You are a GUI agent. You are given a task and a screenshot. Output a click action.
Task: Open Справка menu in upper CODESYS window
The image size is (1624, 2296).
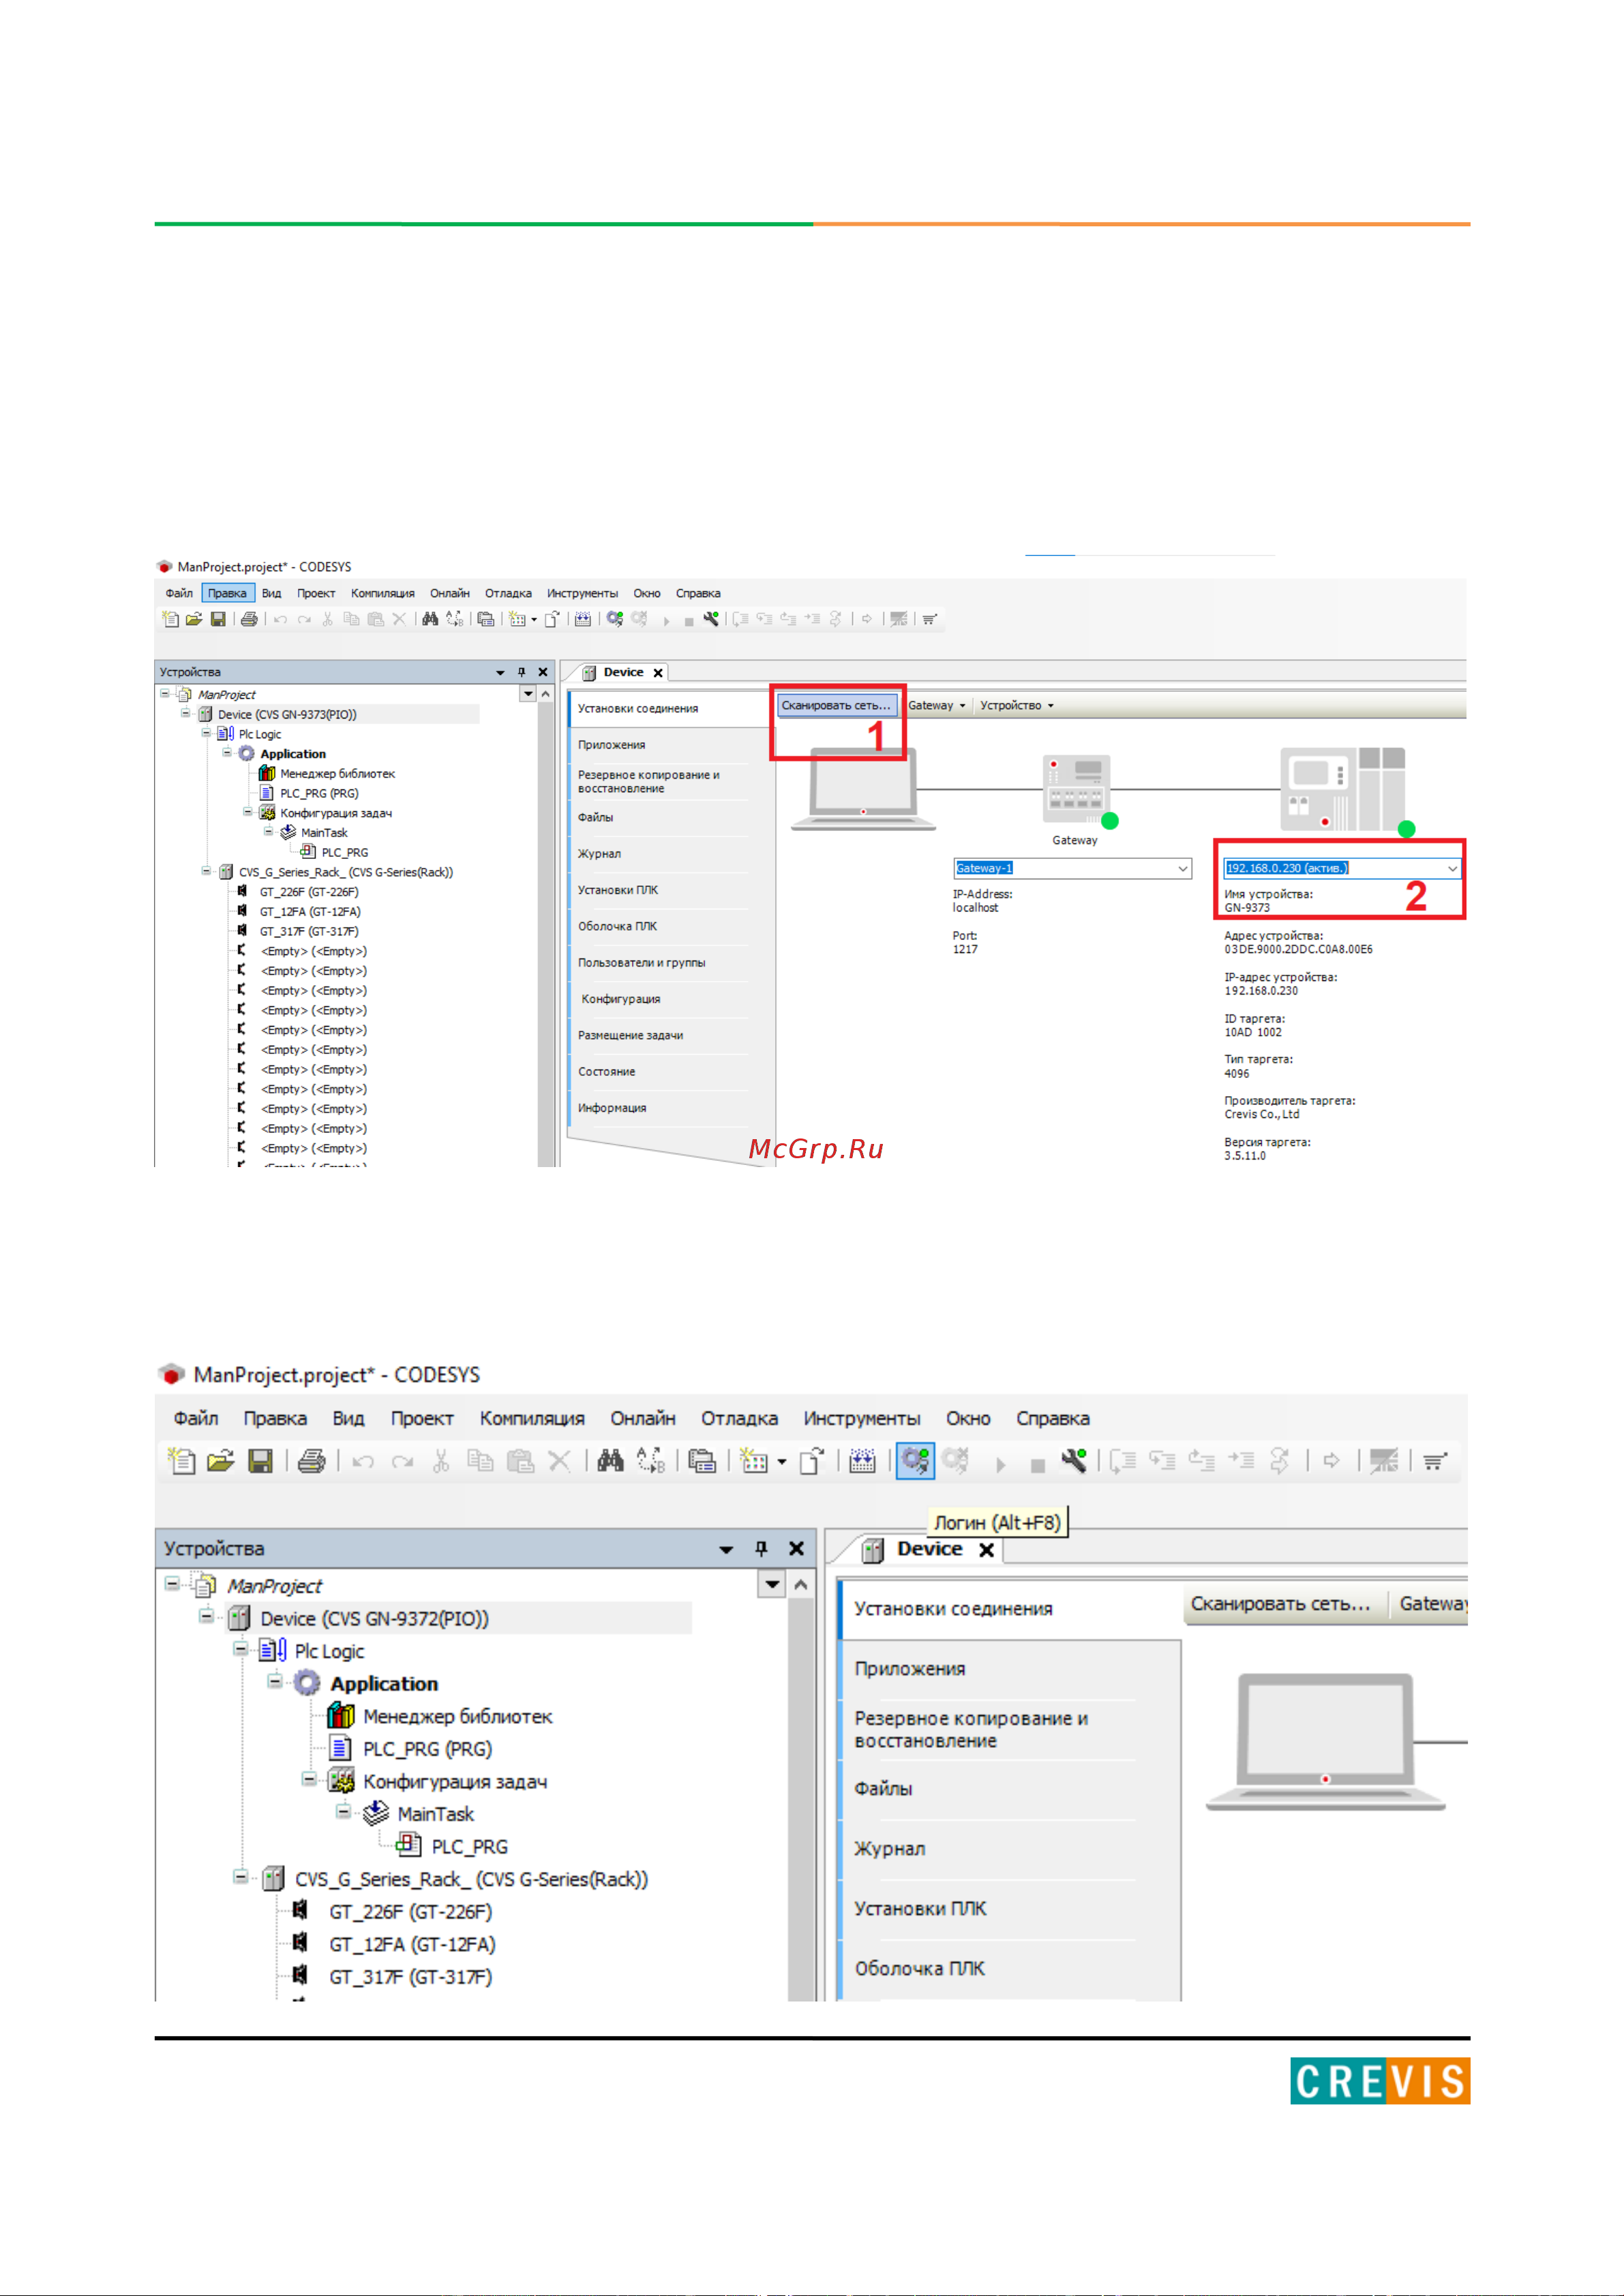click(698, 593)
